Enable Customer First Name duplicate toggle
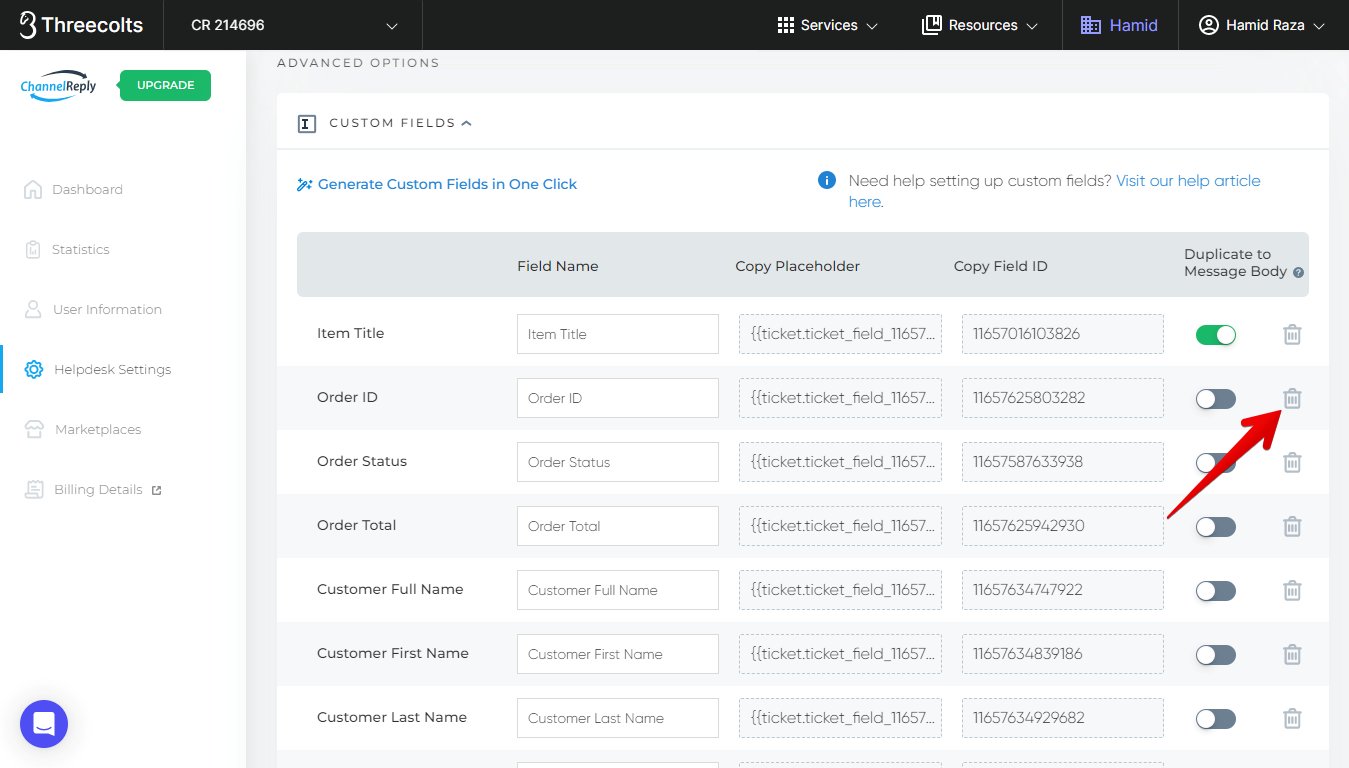This screenshot has width=1349, height=768. (x=1216, y=655)
